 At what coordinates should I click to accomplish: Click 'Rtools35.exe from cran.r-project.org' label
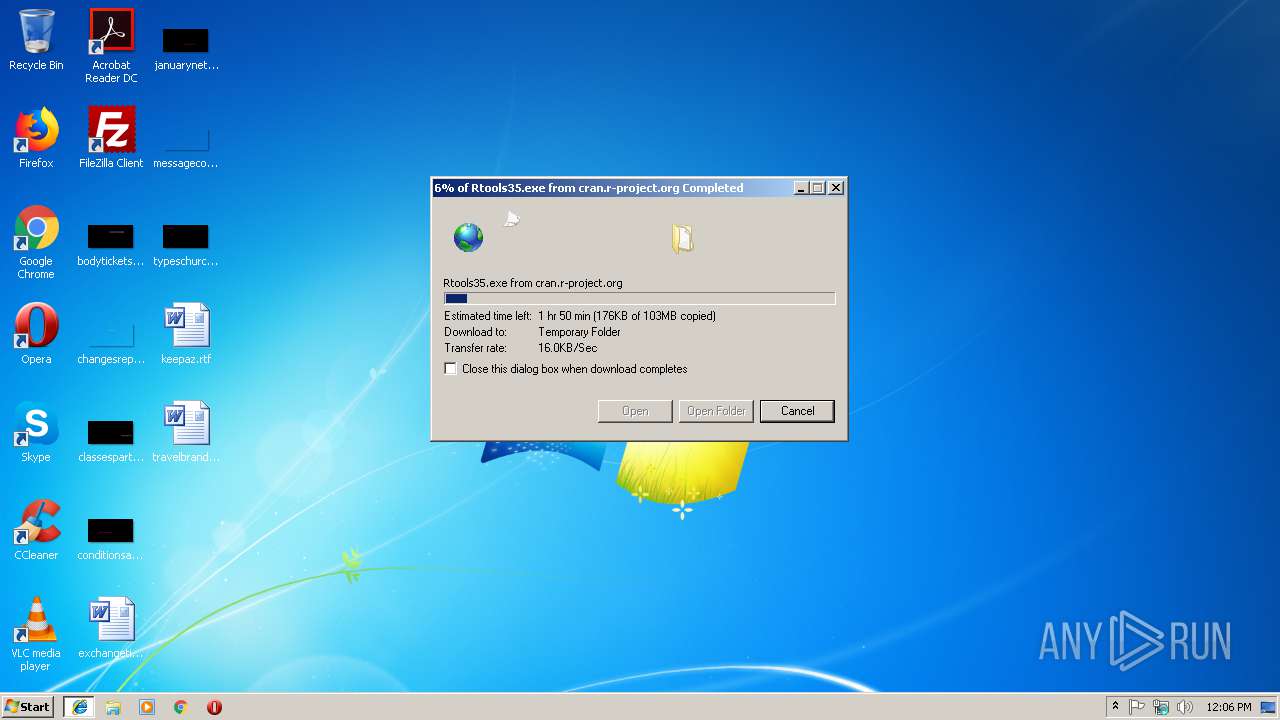click(x=533, y=283)
